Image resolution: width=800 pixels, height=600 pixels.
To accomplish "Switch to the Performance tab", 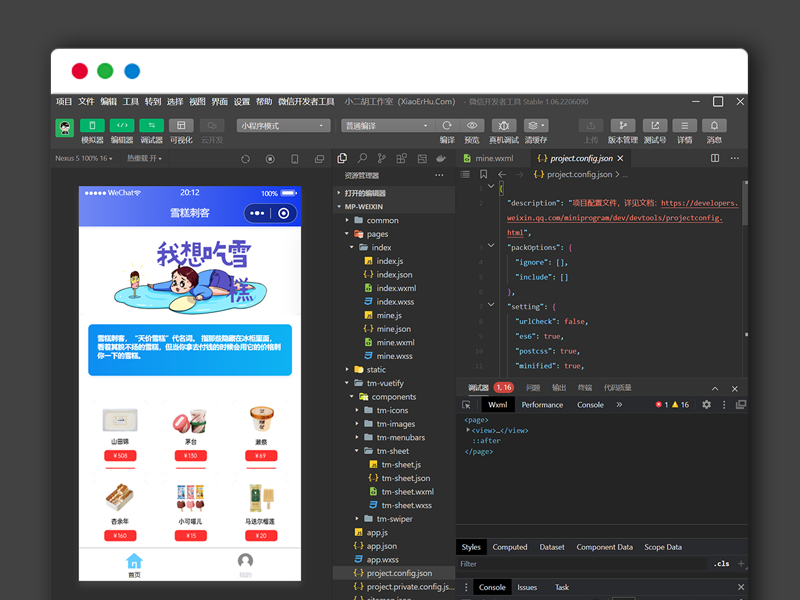I will pos(542,405).
